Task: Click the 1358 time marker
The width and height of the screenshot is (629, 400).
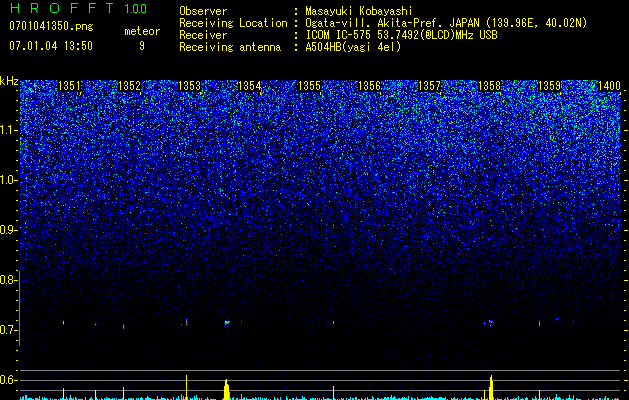Action: click(490, 86)
